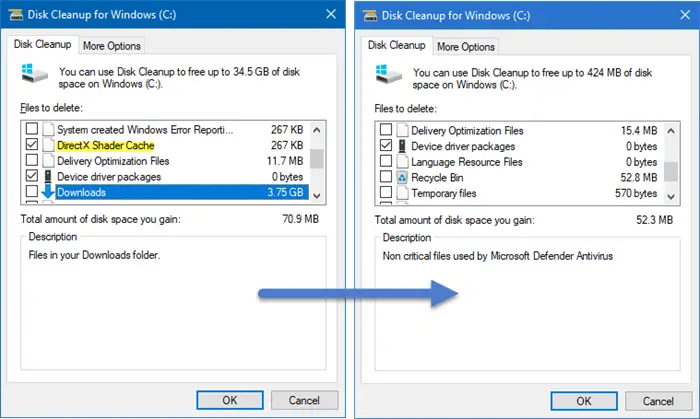Check Delivery Optimization Files in right window
Image resolution: width=700 pixels, height=419 pixels.
point(386,129)
